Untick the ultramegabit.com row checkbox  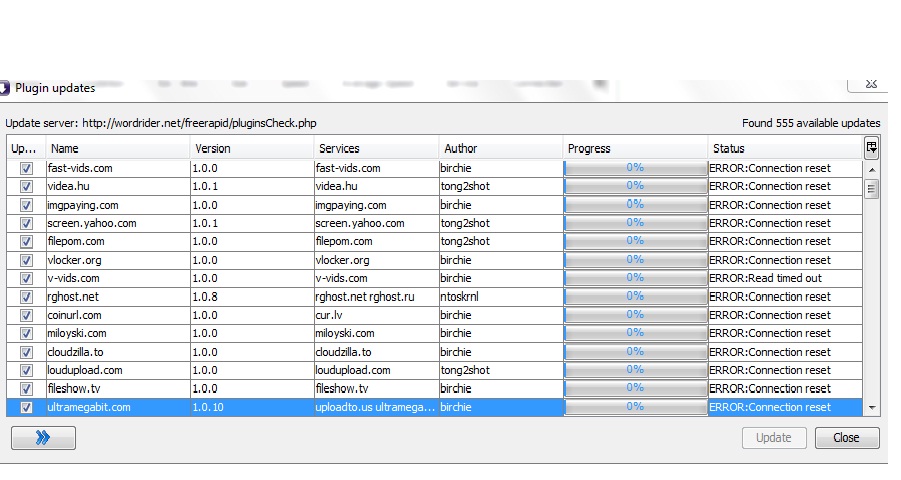click(26, 407)
